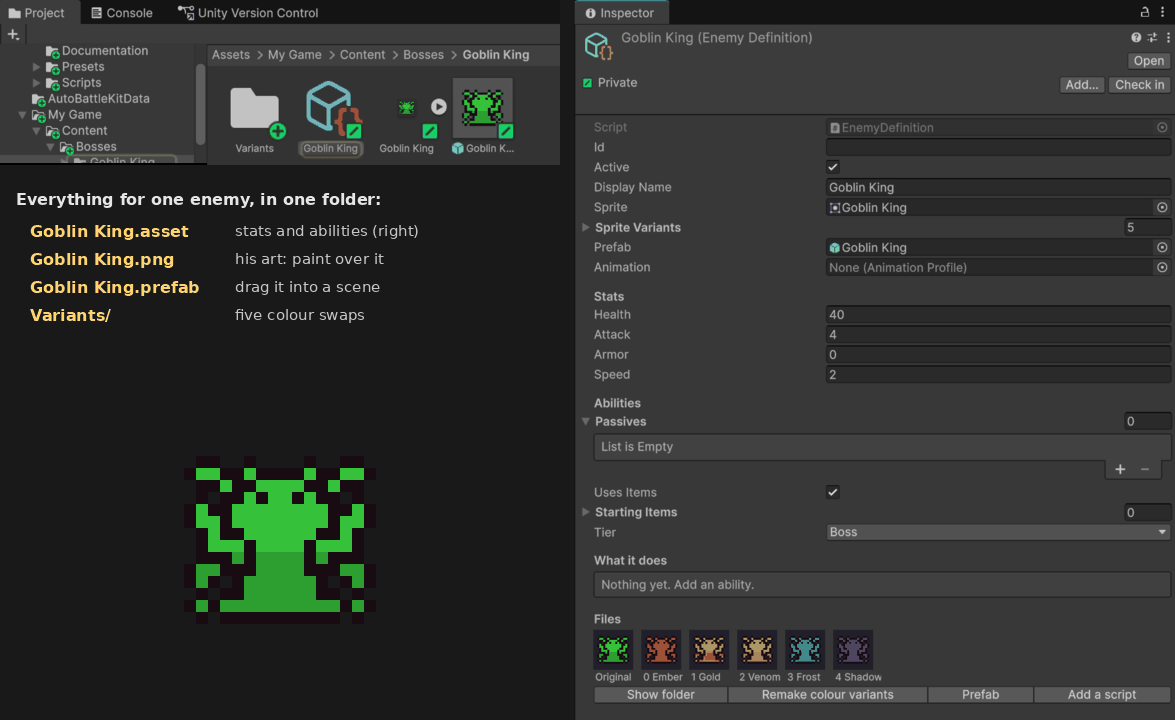Image resolution: width=1175 pixels, height=720 pixels.
Task: Open the Sprite field object picker
Action: tap(1162, 208)
